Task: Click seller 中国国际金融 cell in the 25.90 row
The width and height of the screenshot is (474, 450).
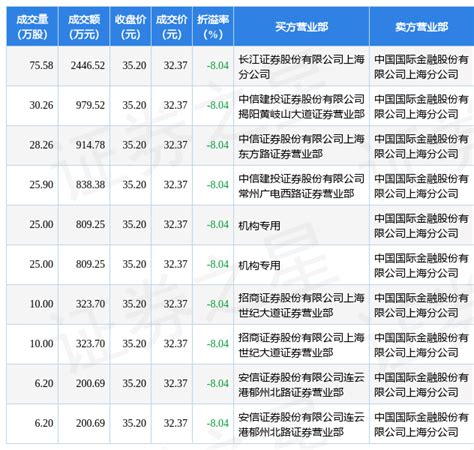Action: pyautogui.click(x=421, y=186)
